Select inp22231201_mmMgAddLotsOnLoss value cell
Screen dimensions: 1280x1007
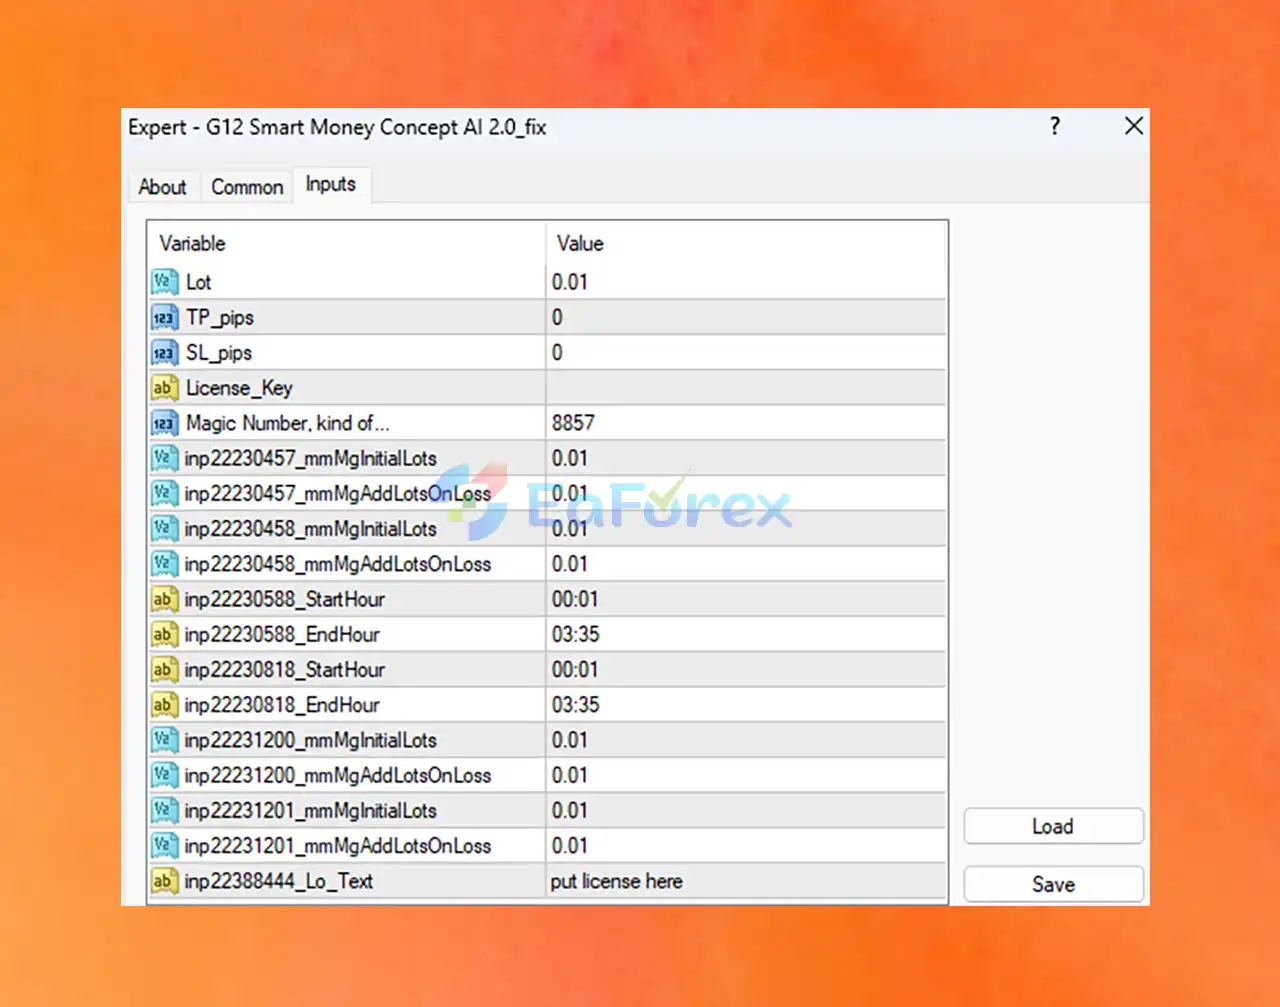pyautogui.click(x=746, y=846)
